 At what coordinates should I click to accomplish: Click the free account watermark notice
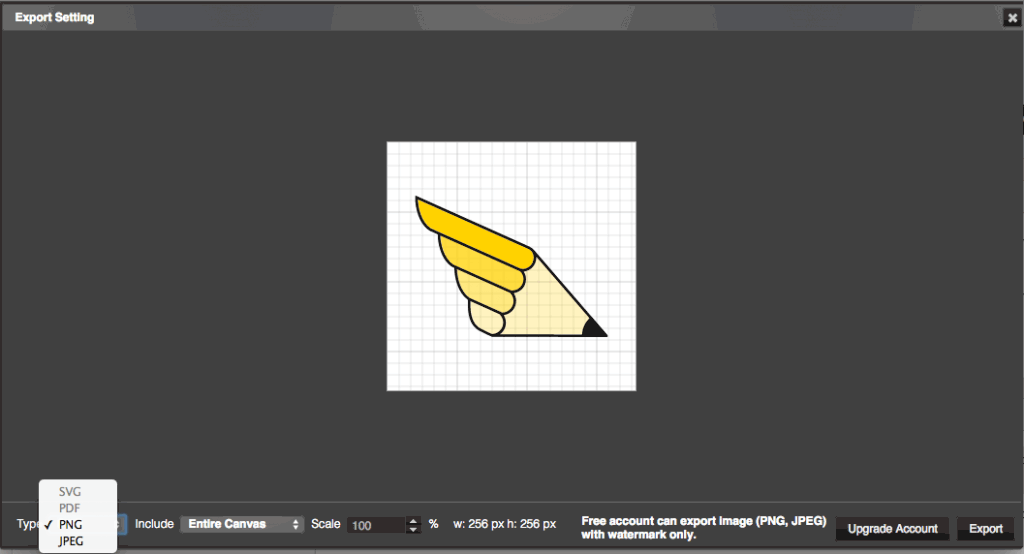[x=703, y=528]
